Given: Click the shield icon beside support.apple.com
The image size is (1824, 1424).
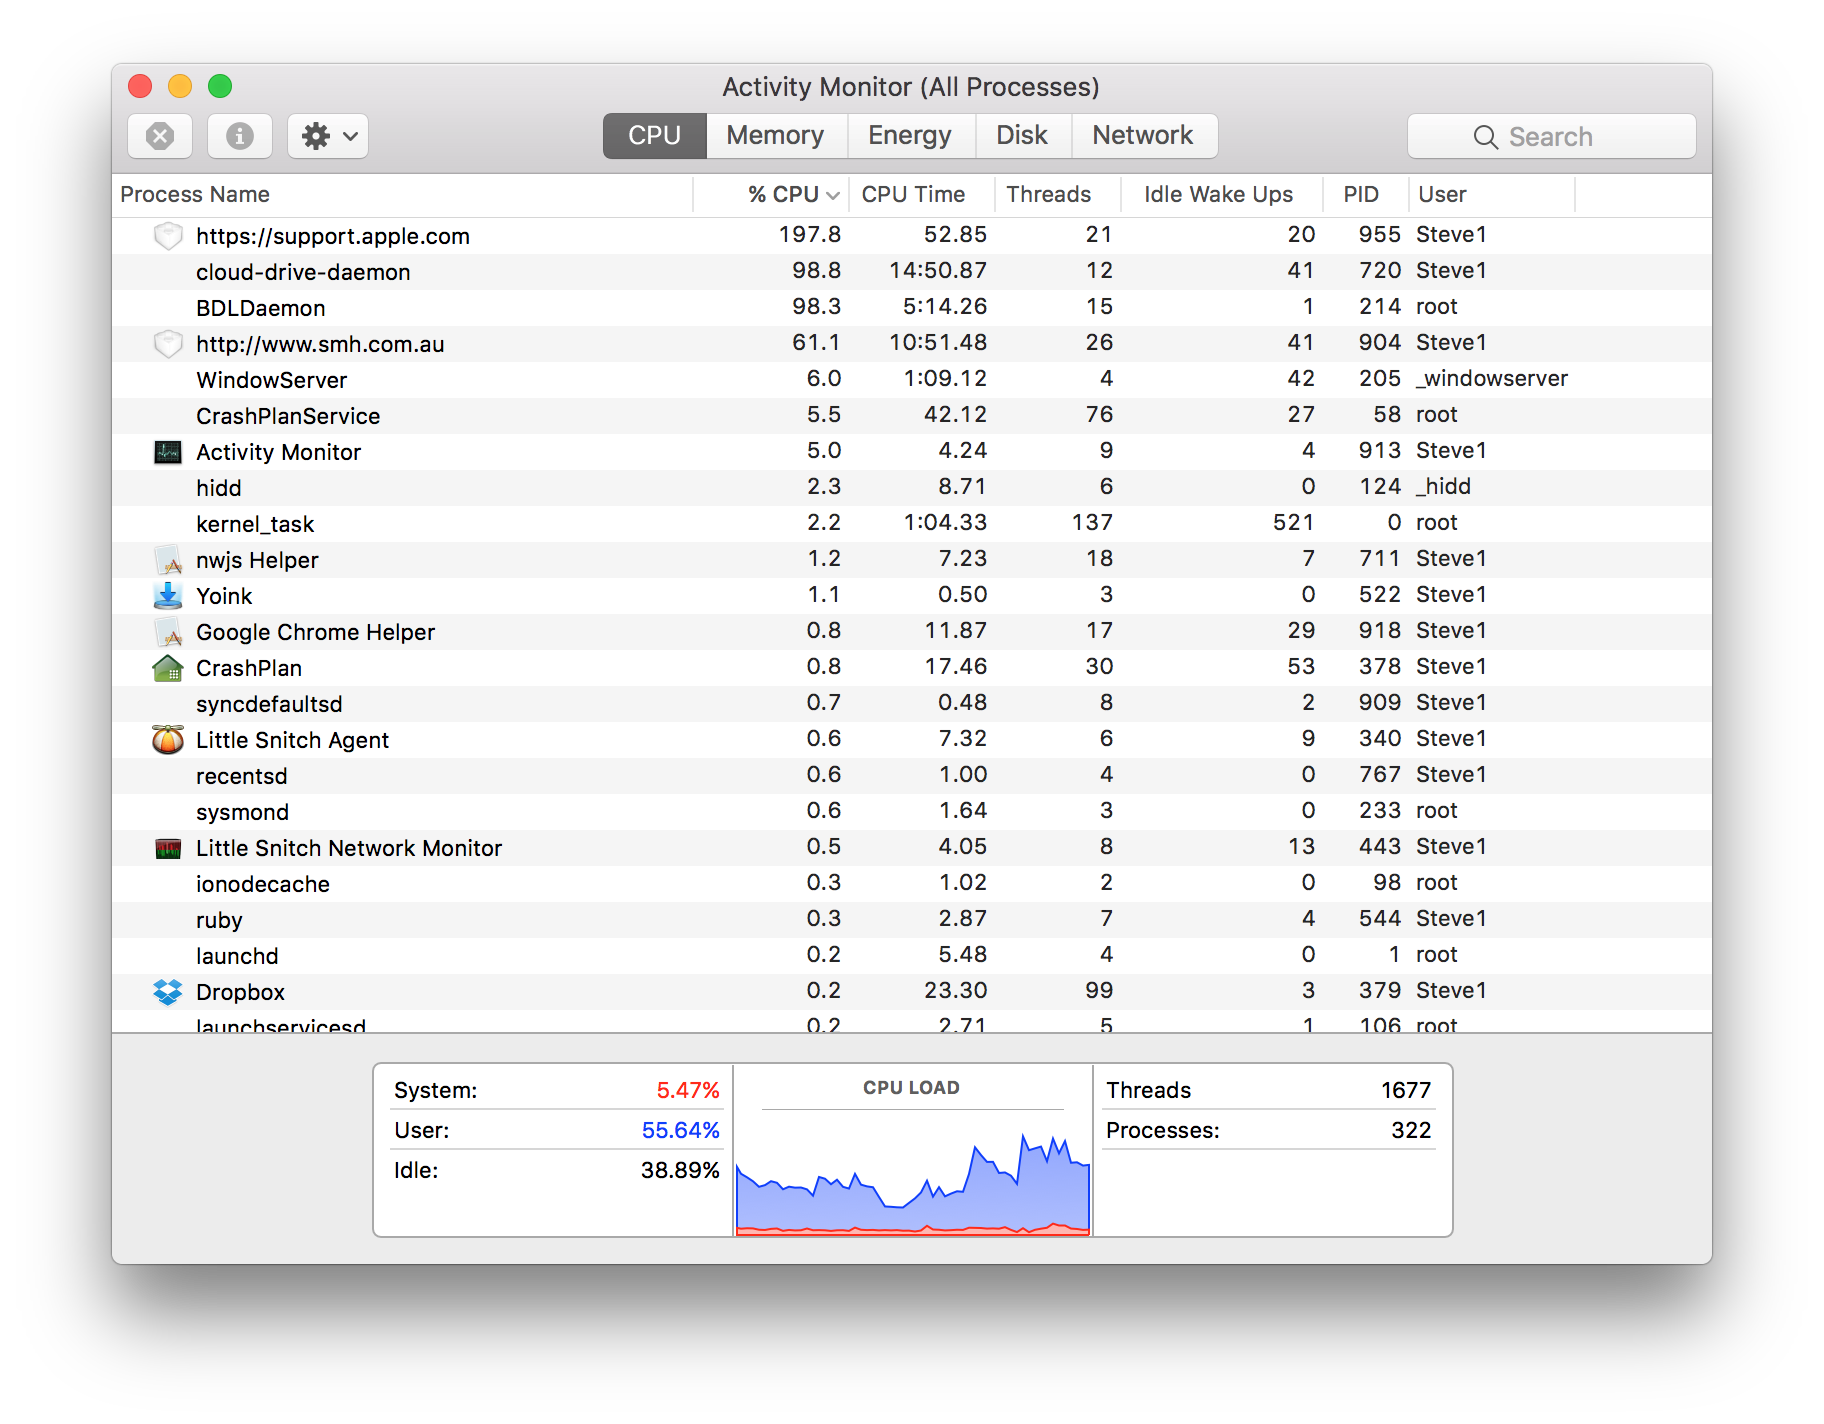Looking at the screenshot, I should 168,236.
